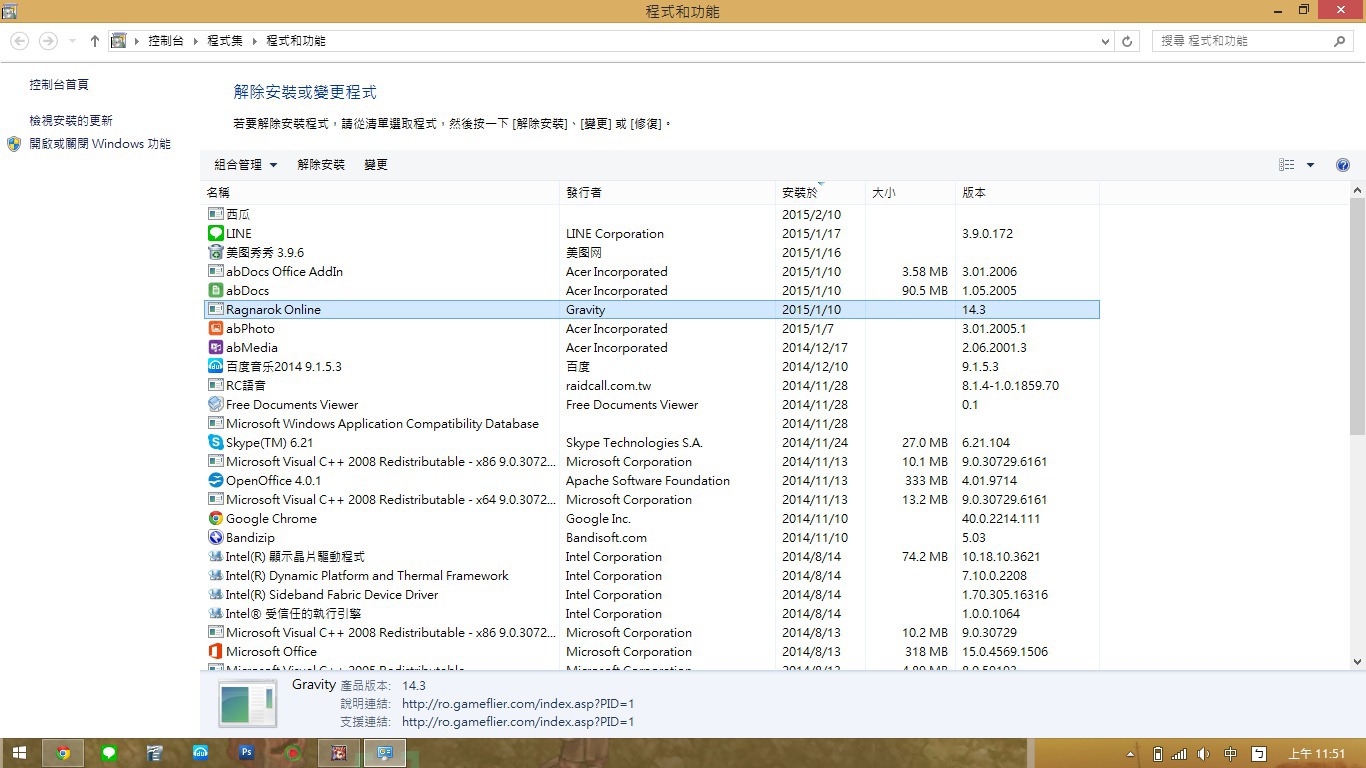
Task: Click the Free Documents Viewer icon
Action: 215,404
